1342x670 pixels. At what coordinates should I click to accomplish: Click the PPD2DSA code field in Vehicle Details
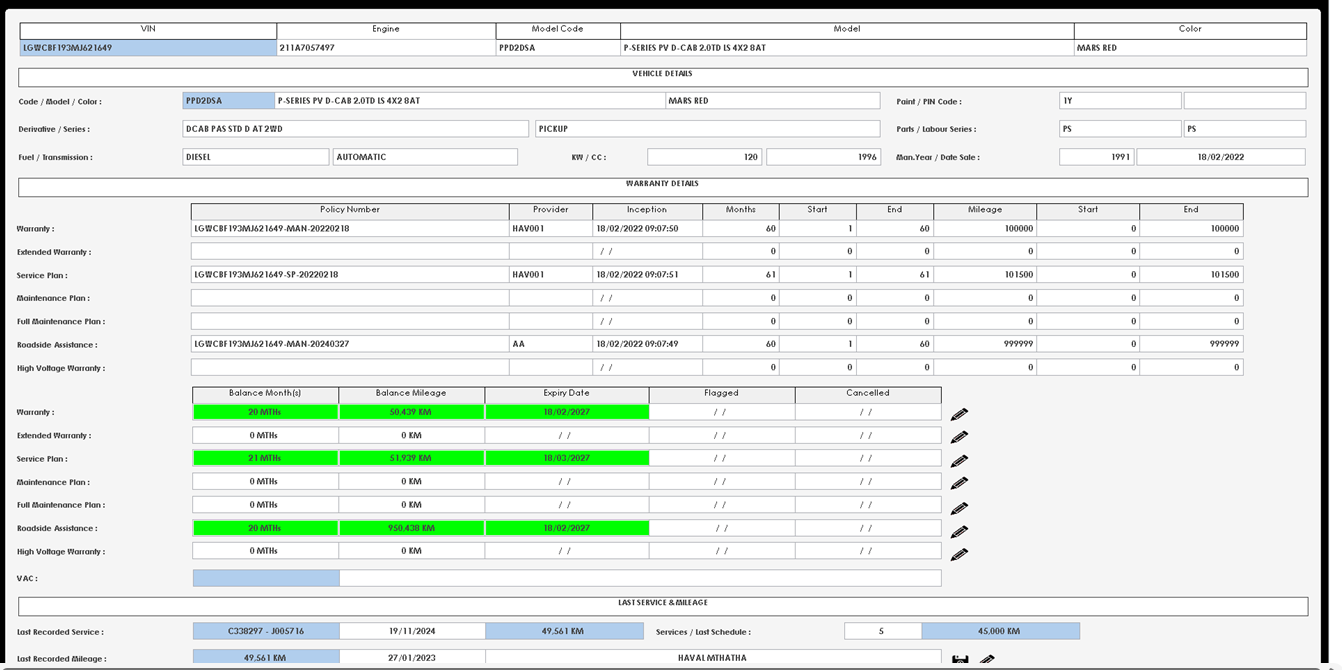tap(228, 101)
